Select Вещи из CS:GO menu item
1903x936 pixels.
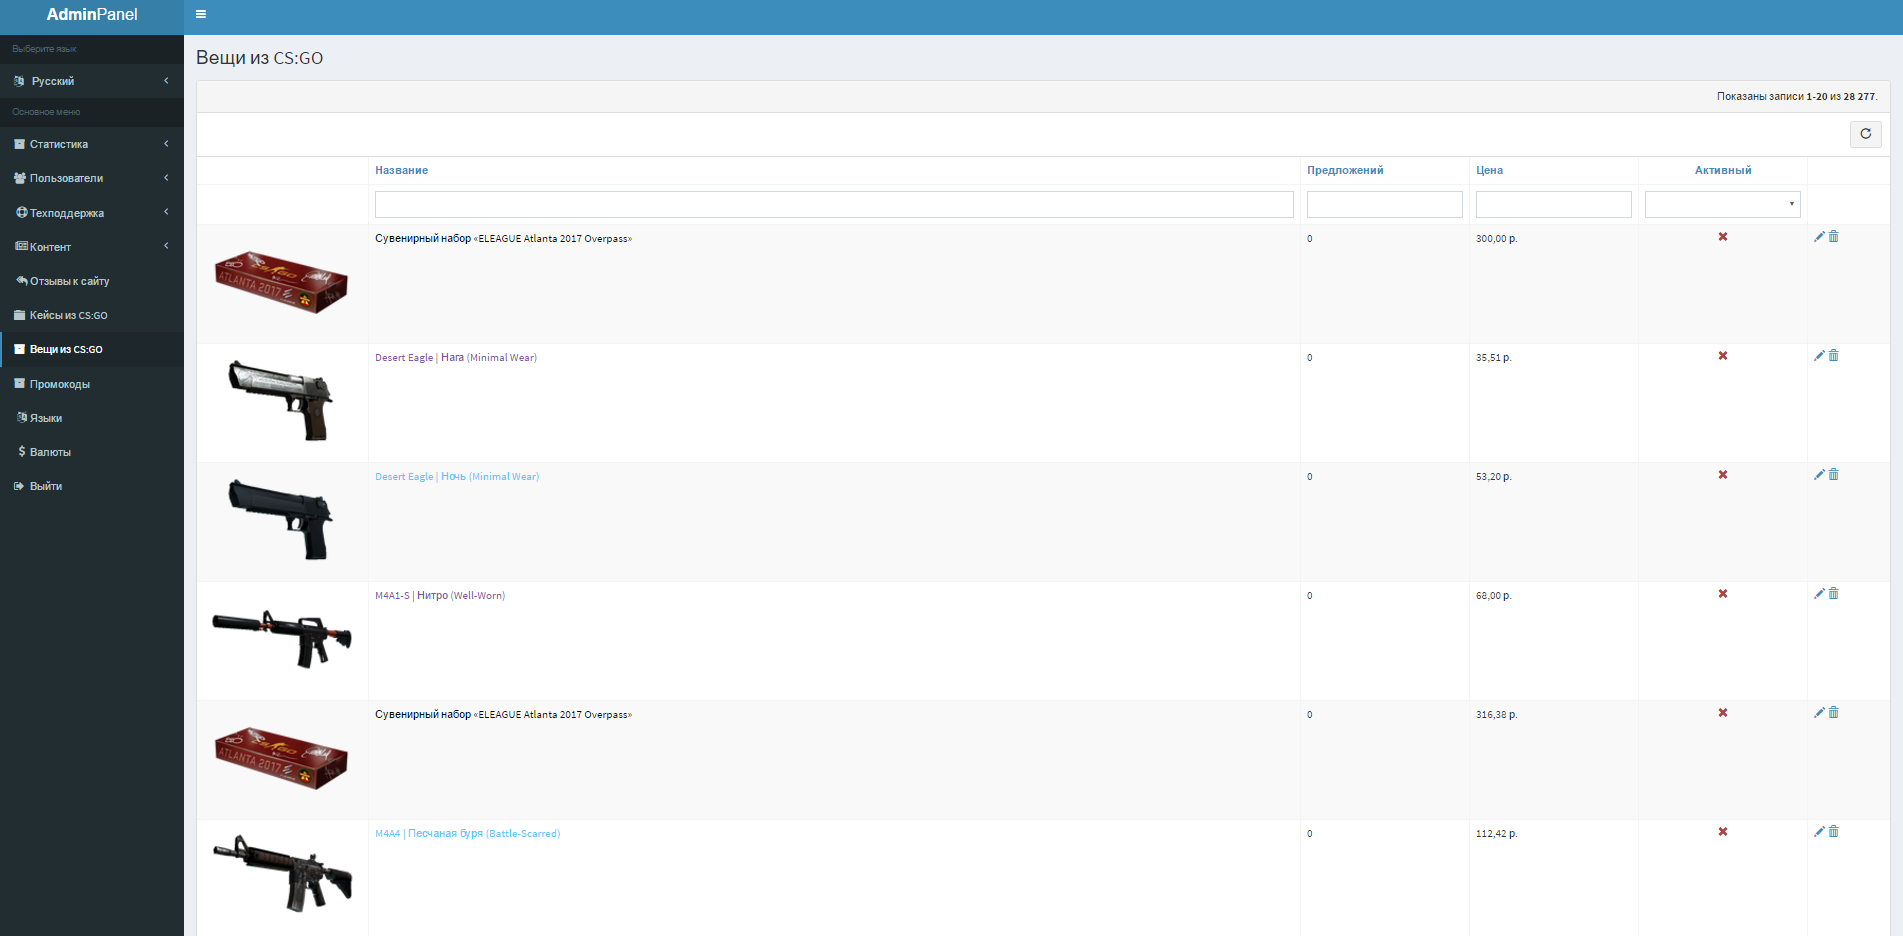pos(92,349)
